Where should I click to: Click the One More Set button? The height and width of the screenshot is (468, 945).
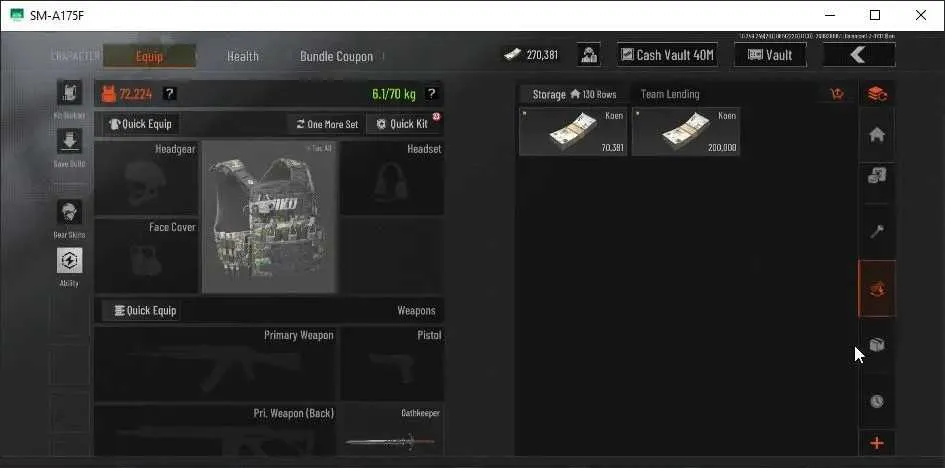tap(327, 124)
